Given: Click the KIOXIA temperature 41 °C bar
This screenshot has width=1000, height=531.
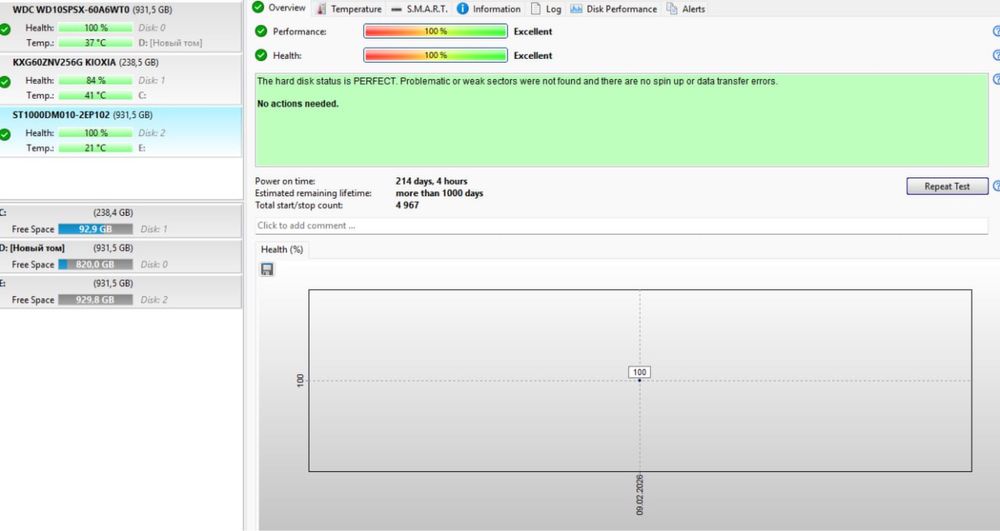Looking at the screenshot, I should click(96, 96).
